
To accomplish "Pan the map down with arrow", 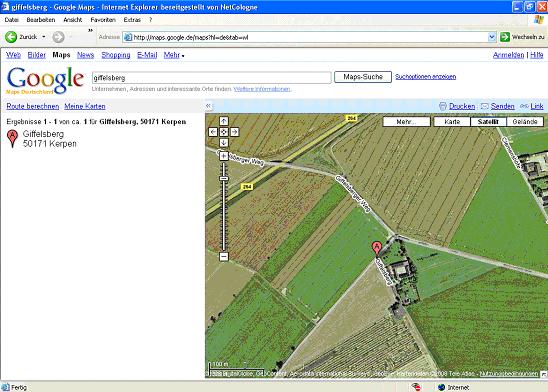I will (x=224, y=143).
